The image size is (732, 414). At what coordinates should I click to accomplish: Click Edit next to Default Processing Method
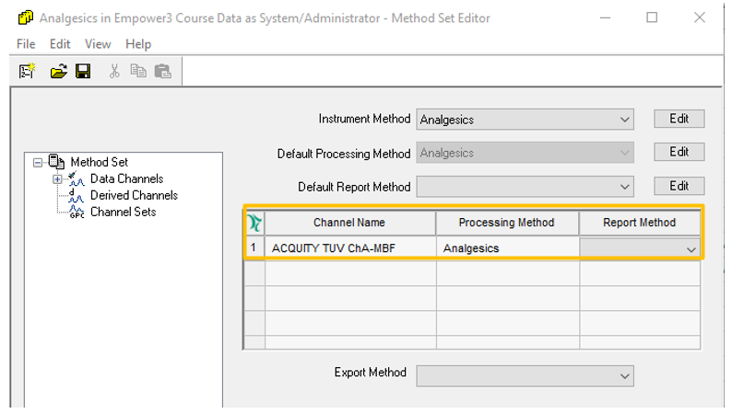tap(679, 152)
